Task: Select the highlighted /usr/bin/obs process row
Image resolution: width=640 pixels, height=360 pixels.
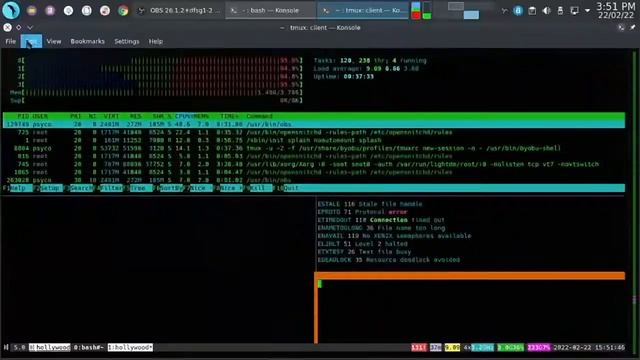Action: point(313,124)
